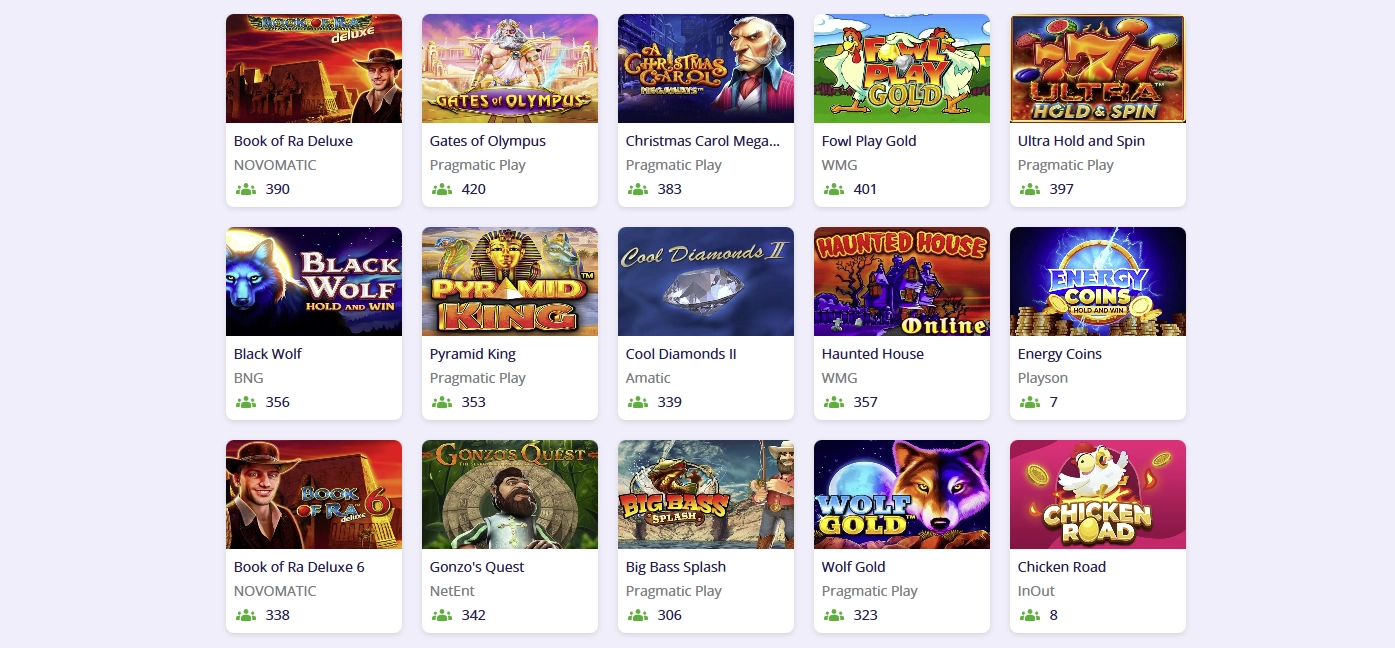The image size is (1395, 648).
Task: Click the NOVOMATIC provider text under Book of Ra Deluxe 6
Action: (277, 590)
